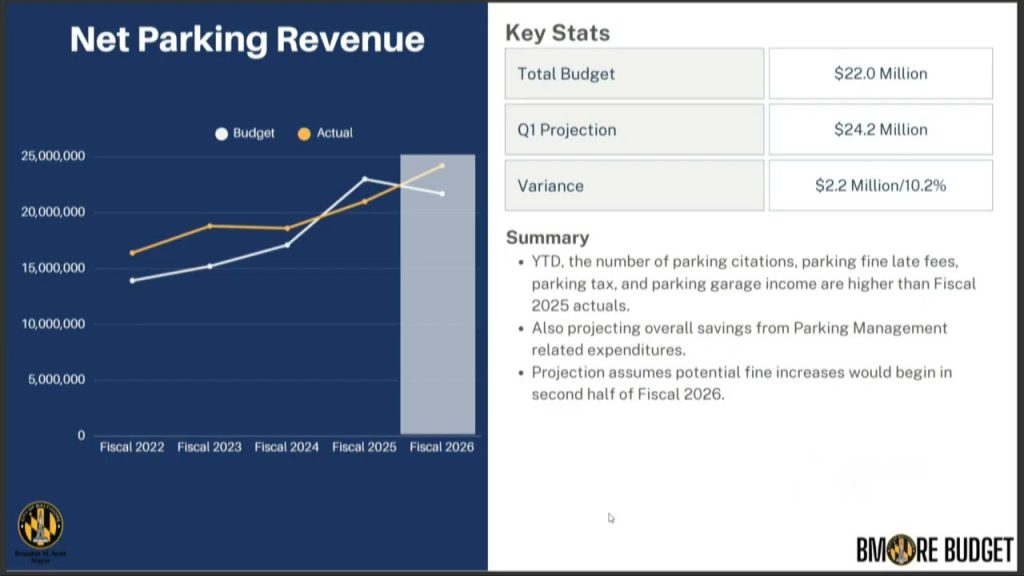This screenshot has width=1024, height=576.
Task: Select the orange Actual legend dot
Action: click(x=304, y=134)
